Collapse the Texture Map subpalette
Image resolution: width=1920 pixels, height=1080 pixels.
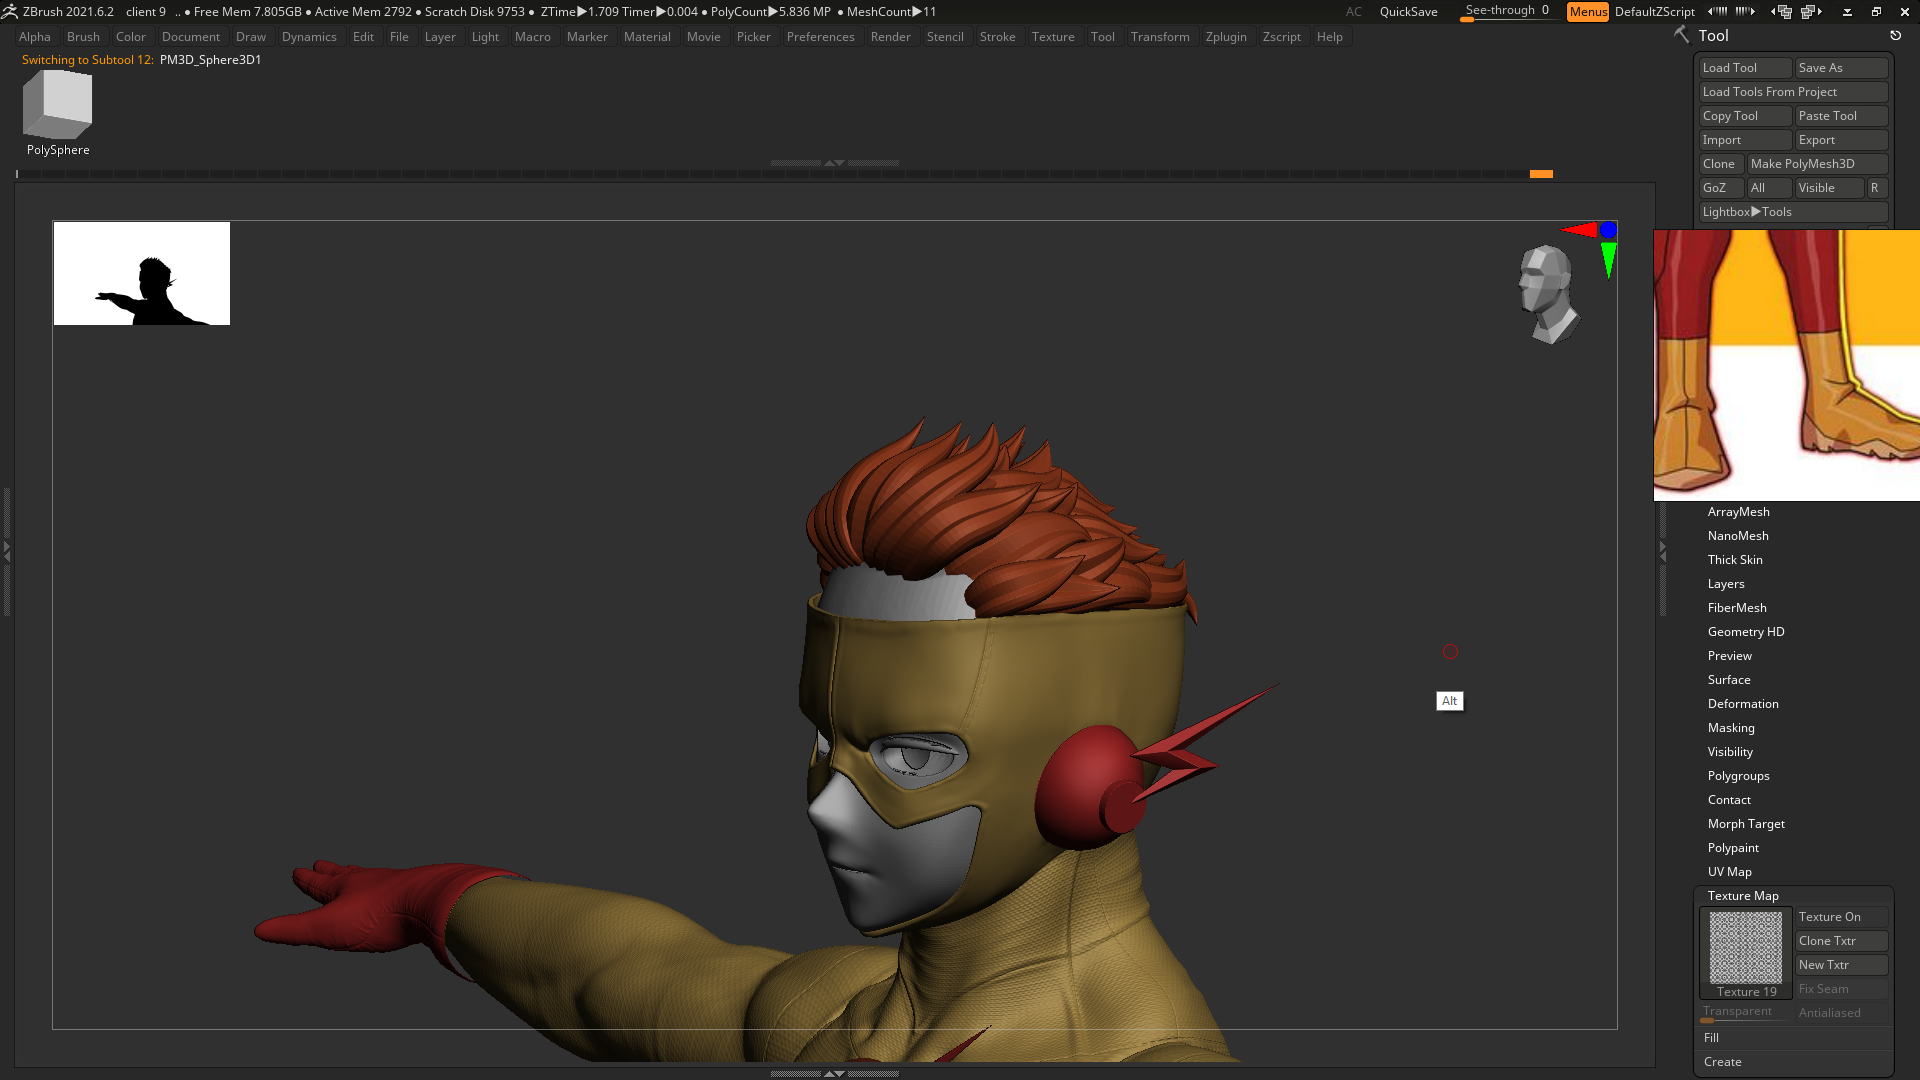[x=1742, y=896]
